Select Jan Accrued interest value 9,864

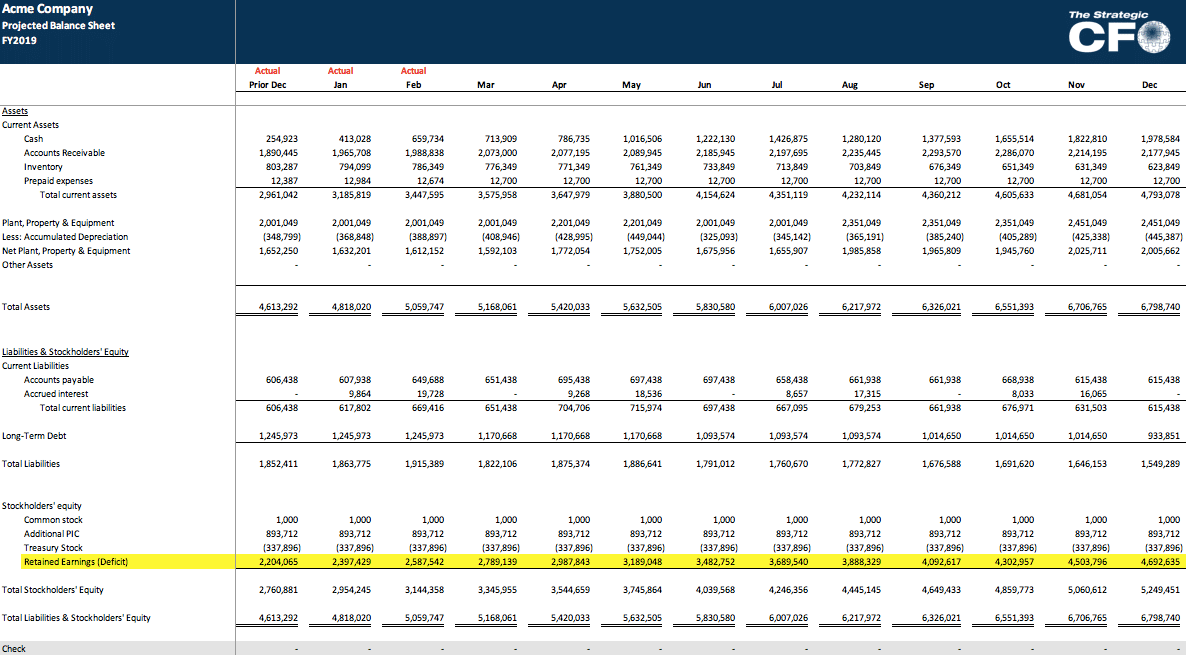point(360,394)
